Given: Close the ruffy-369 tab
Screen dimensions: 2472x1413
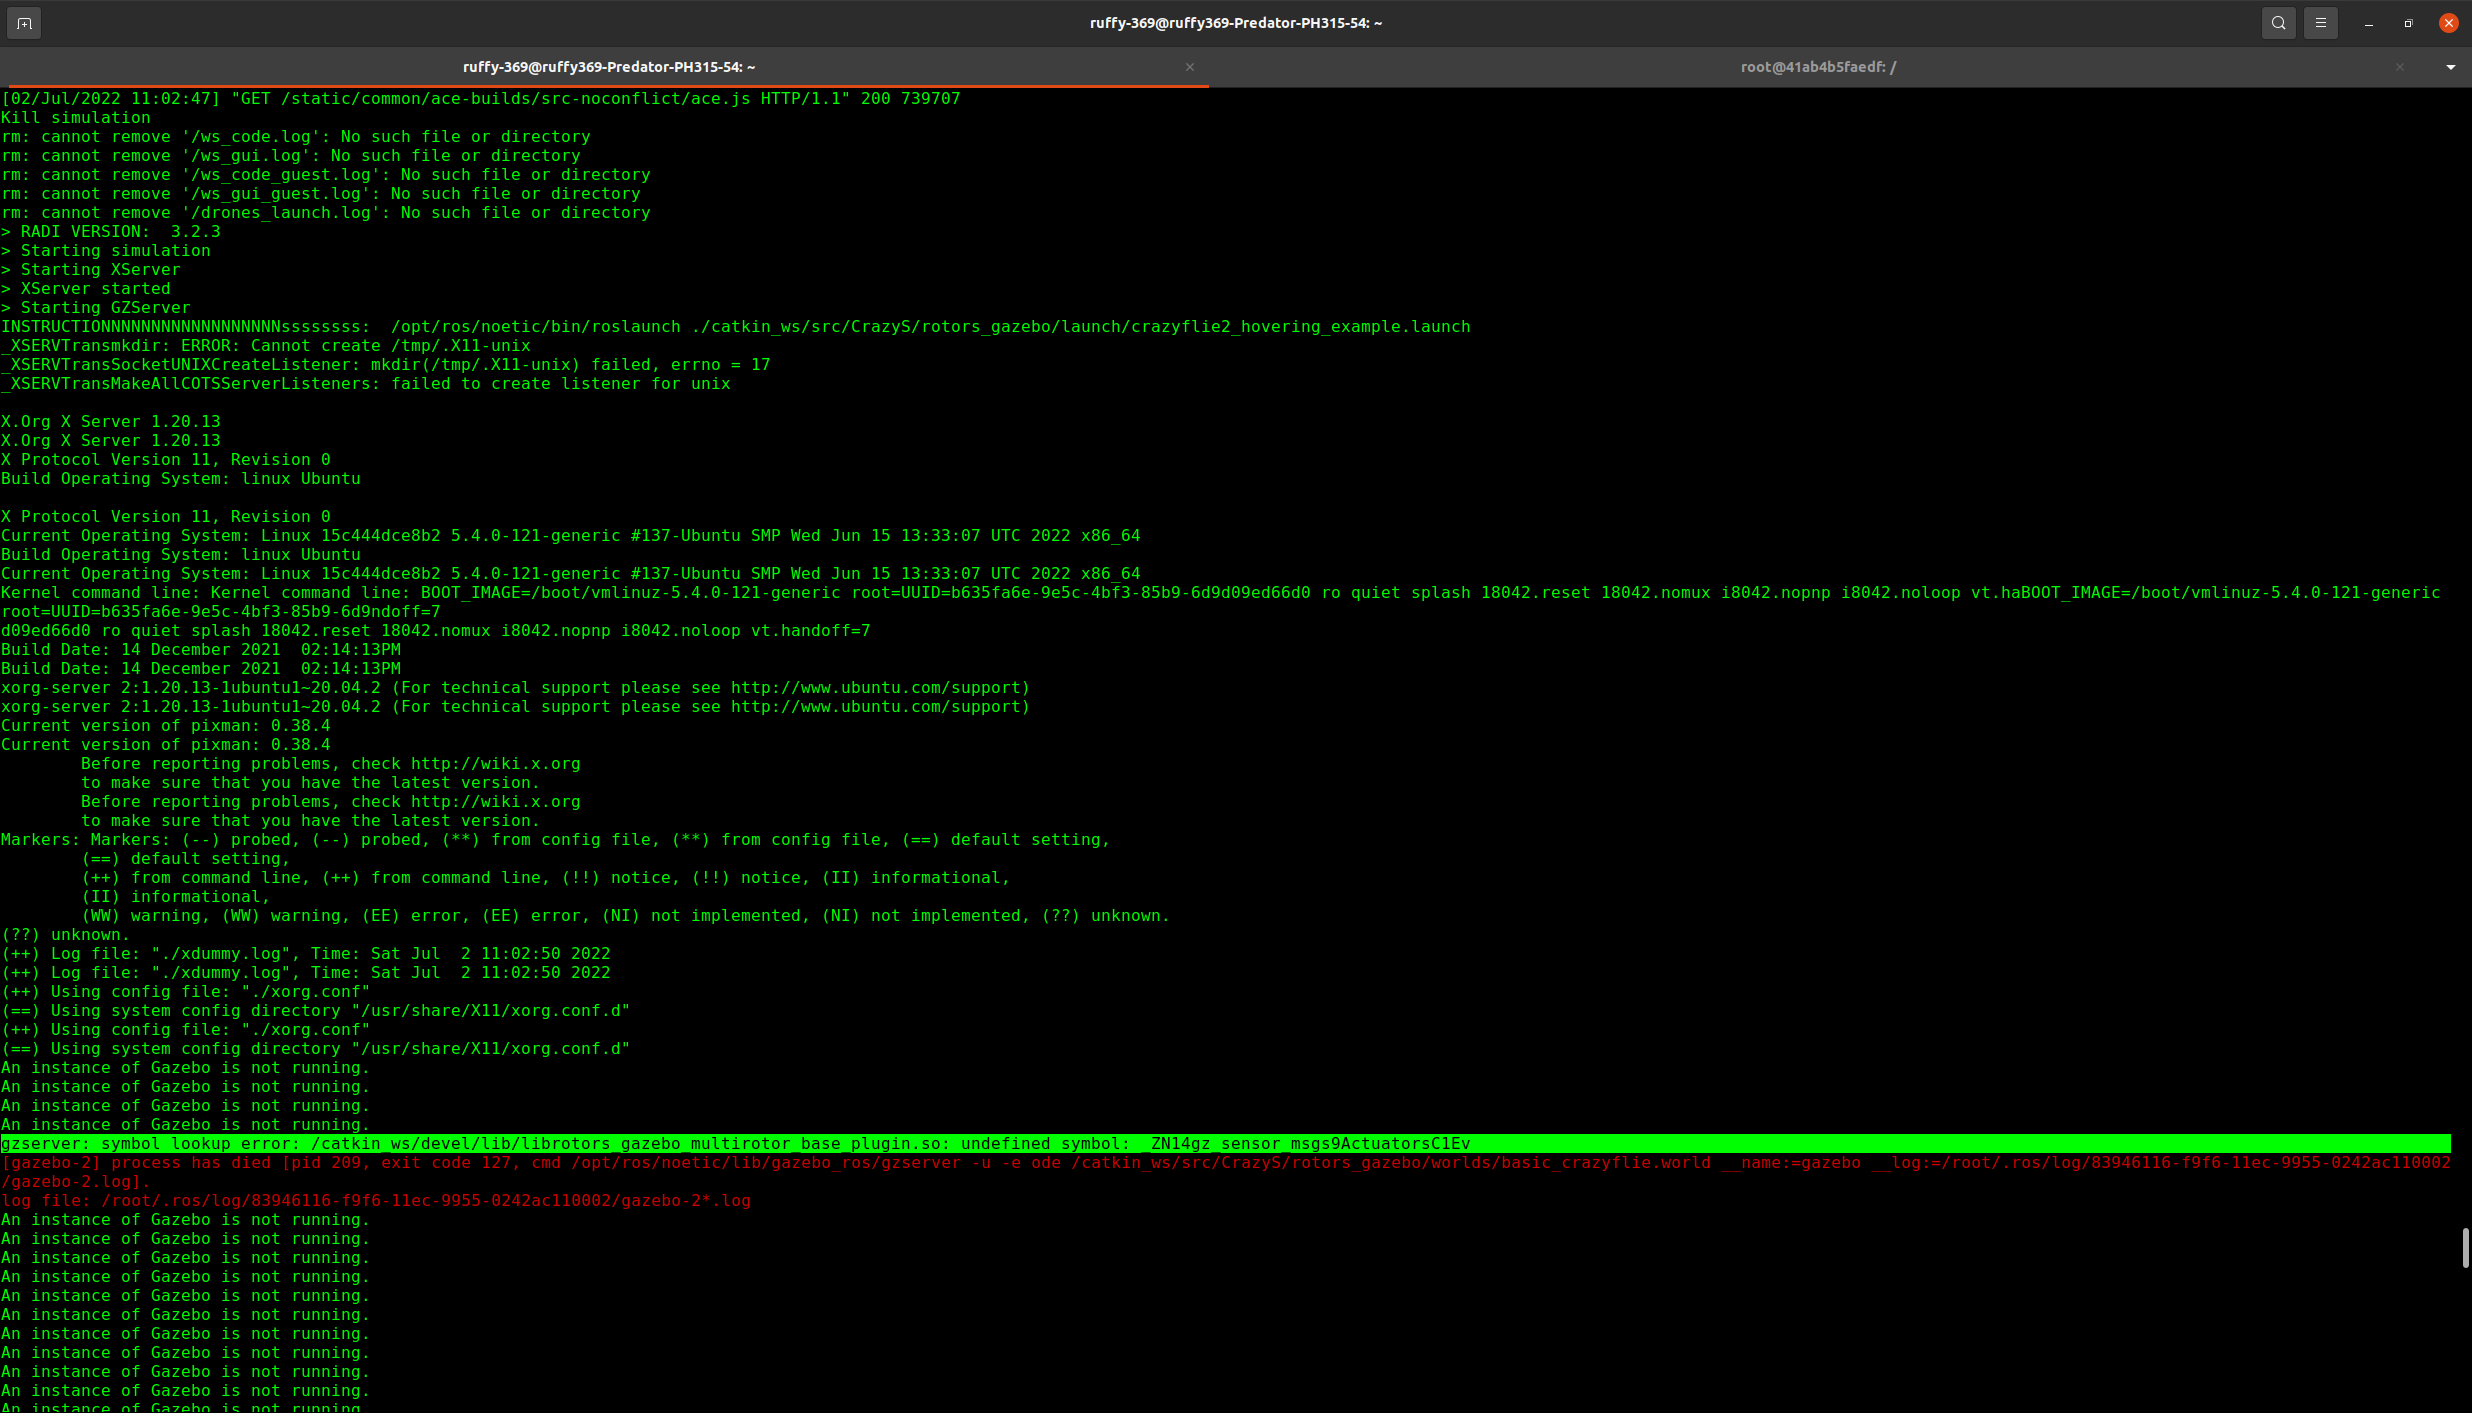Looking at the screenshot, I should click(x=1190, y=67).
